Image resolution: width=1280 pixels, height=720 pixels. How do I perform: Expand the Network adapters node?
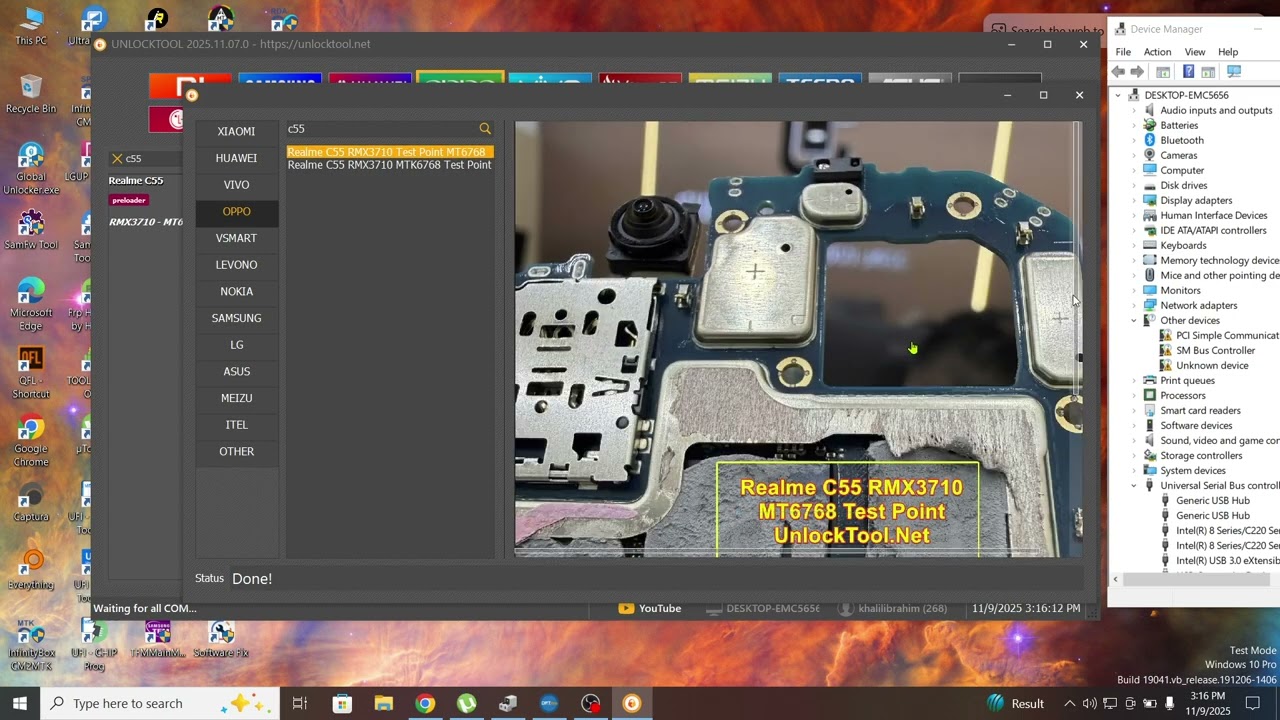coord(1134,305)
